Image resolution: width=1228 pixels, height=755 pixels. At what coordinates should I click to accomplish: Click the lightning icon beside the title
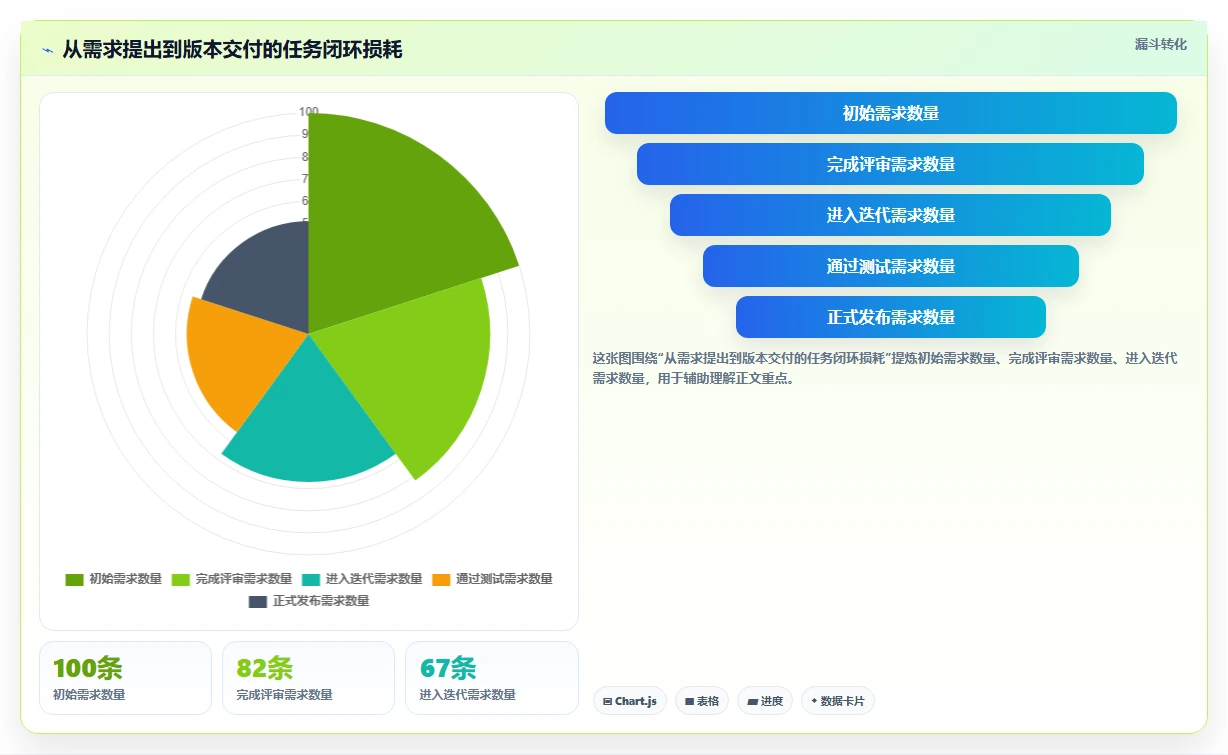pos(48,49)
